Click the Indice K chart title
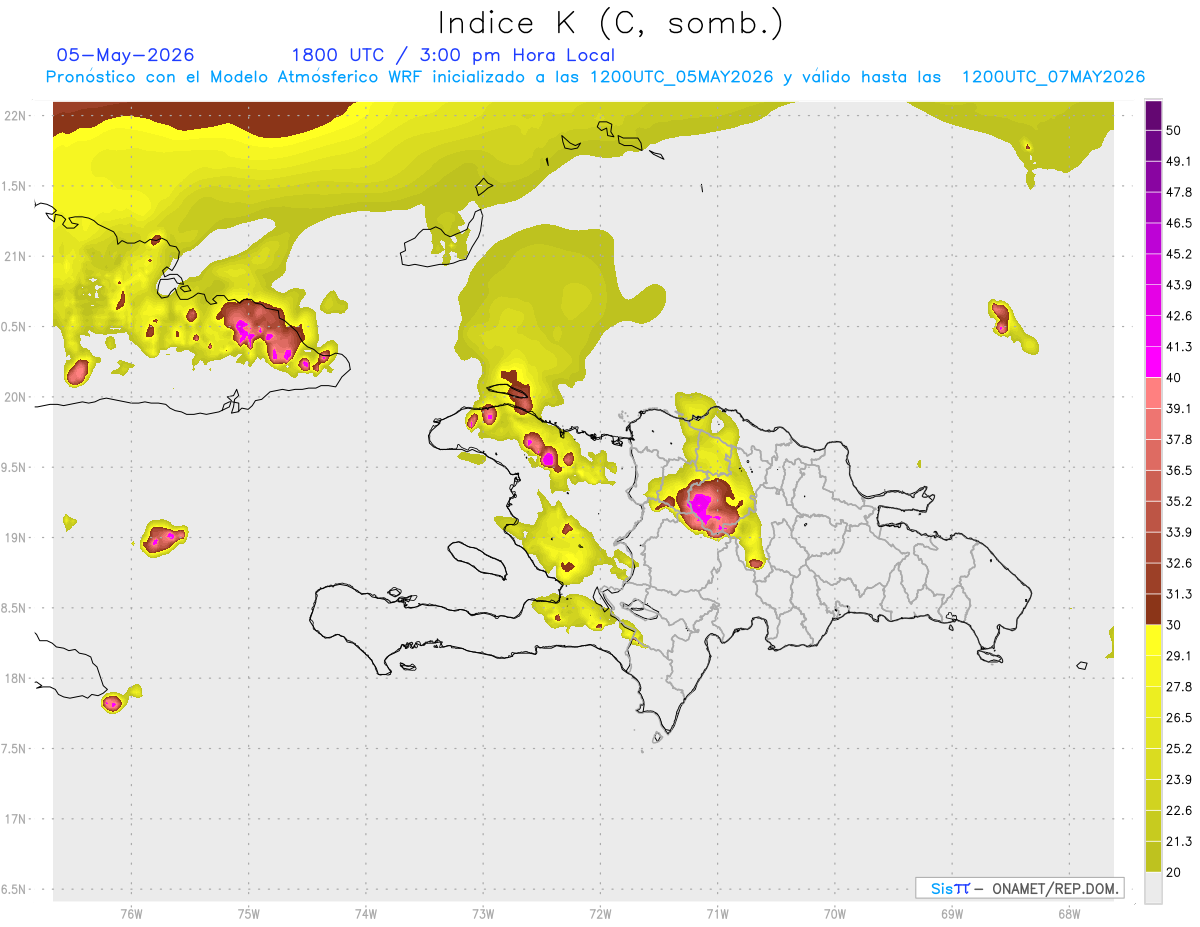The image size is (1200, 927). click(612, 23)
